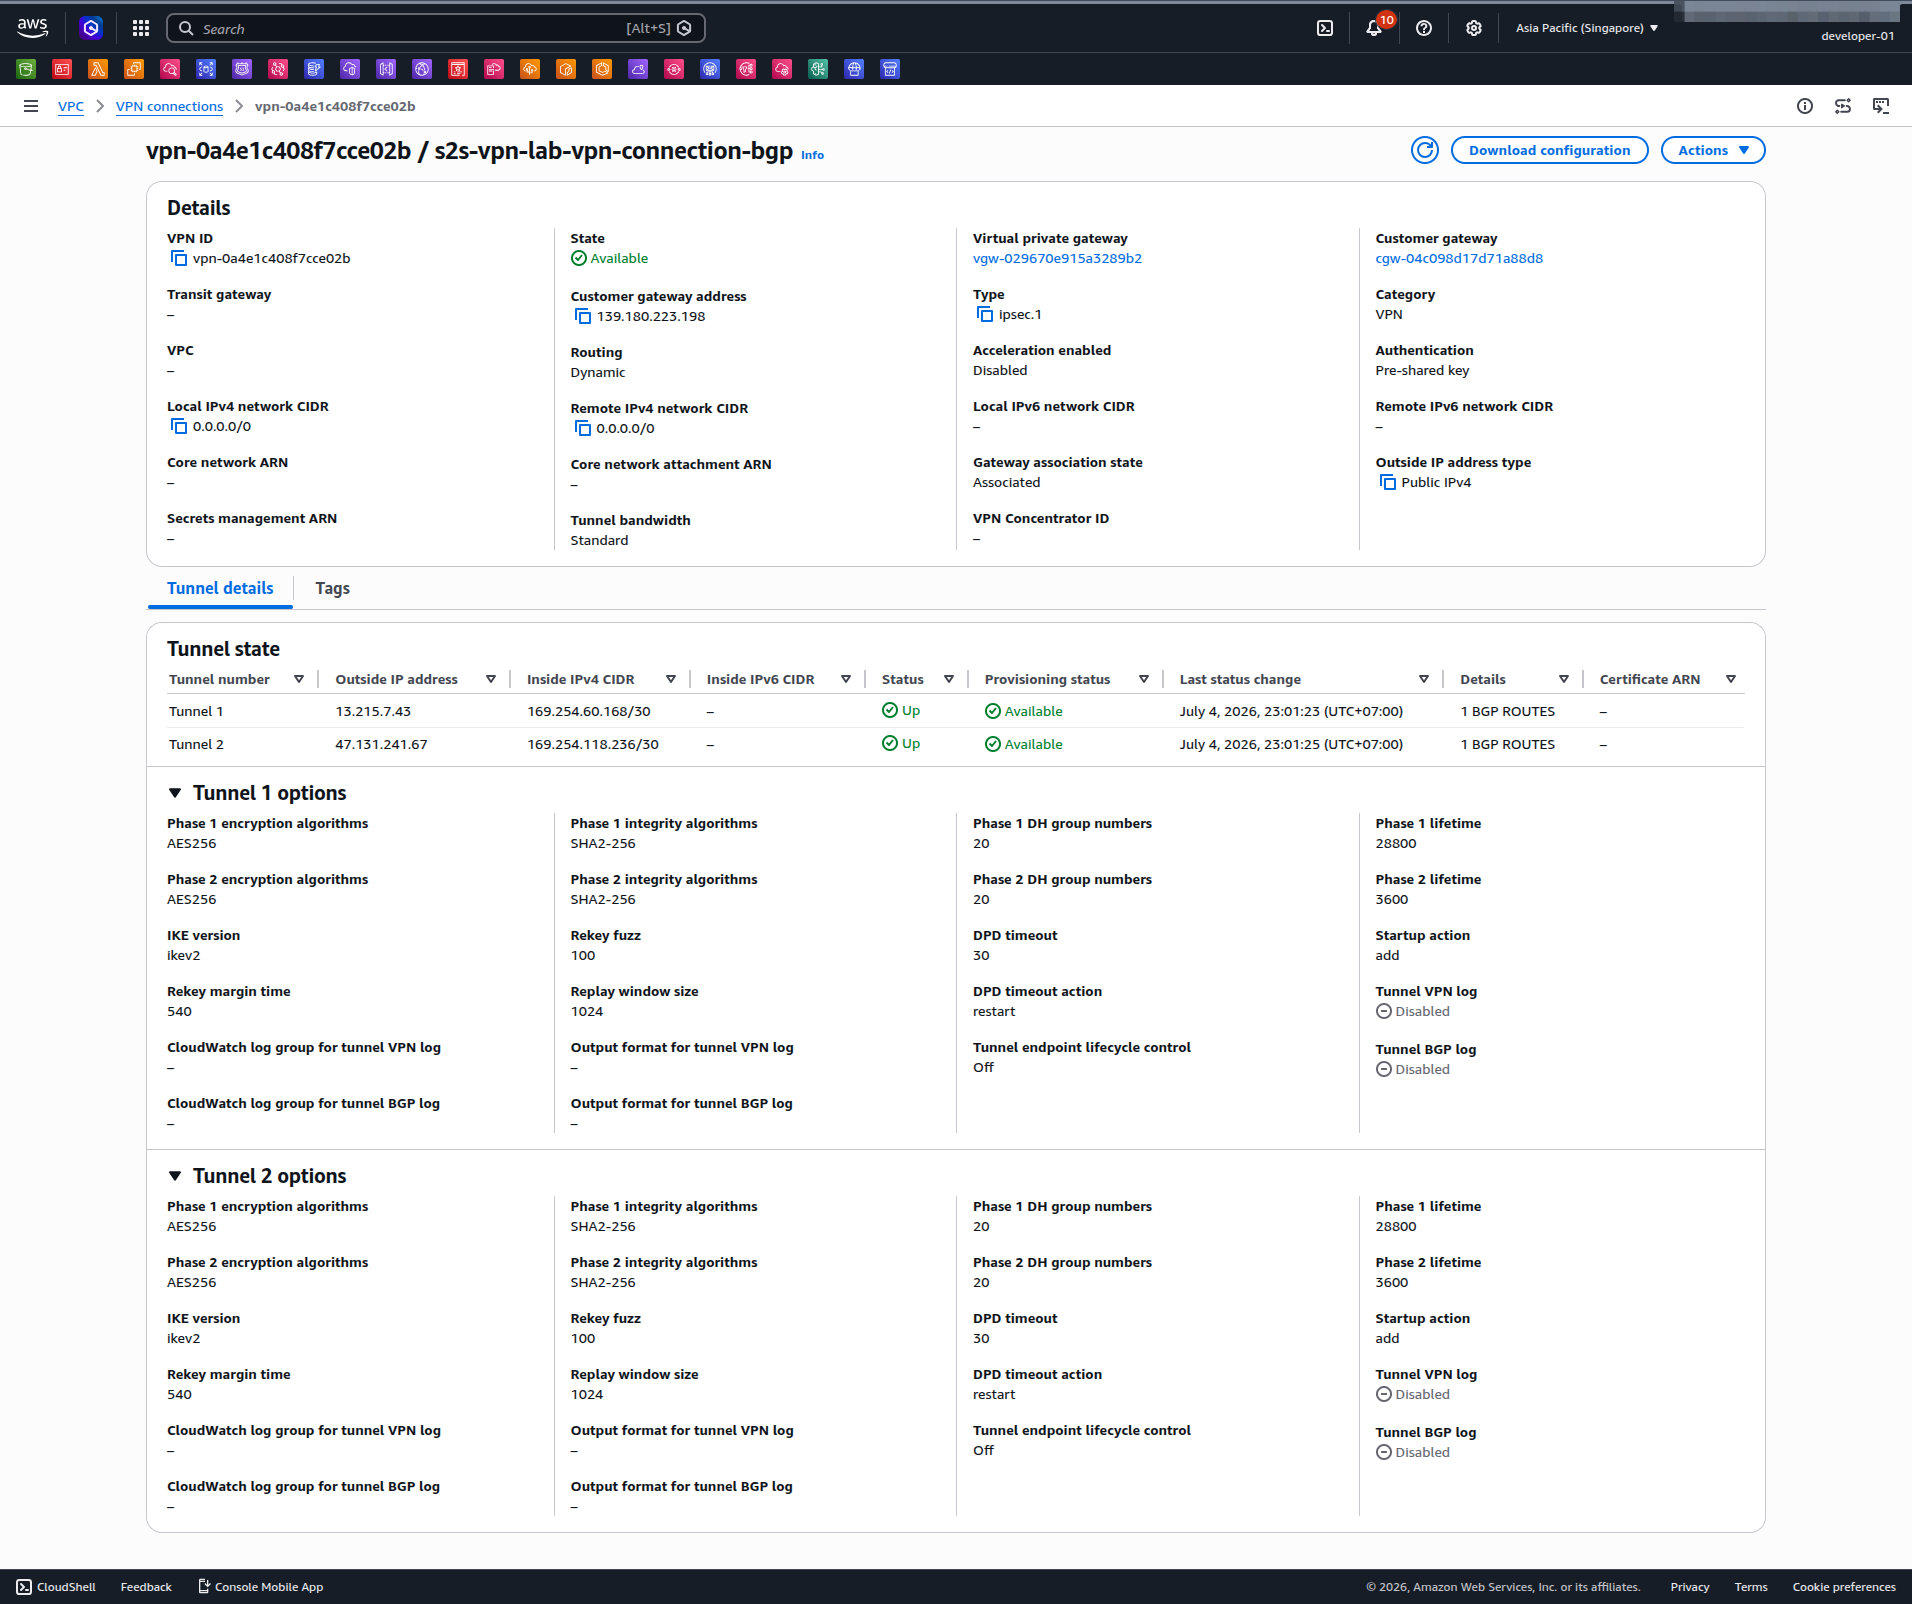1912x1604 pixels.
Task: Open the Asia Pacific (Singapore) region selector
Action: pyautogui.click(x=1587, y=28)
